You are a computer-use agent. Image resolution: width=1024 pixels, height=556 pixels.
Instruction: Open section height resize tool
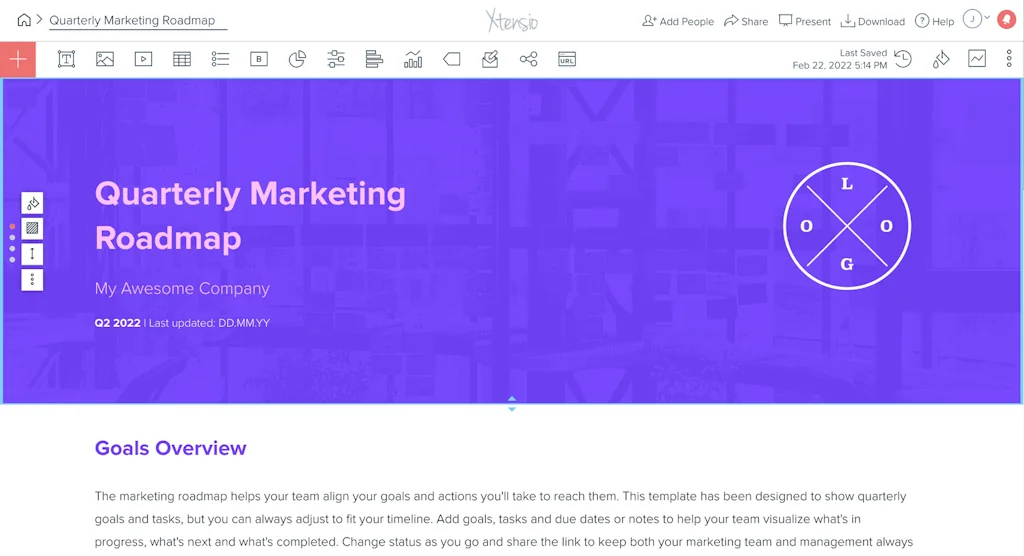32,254
